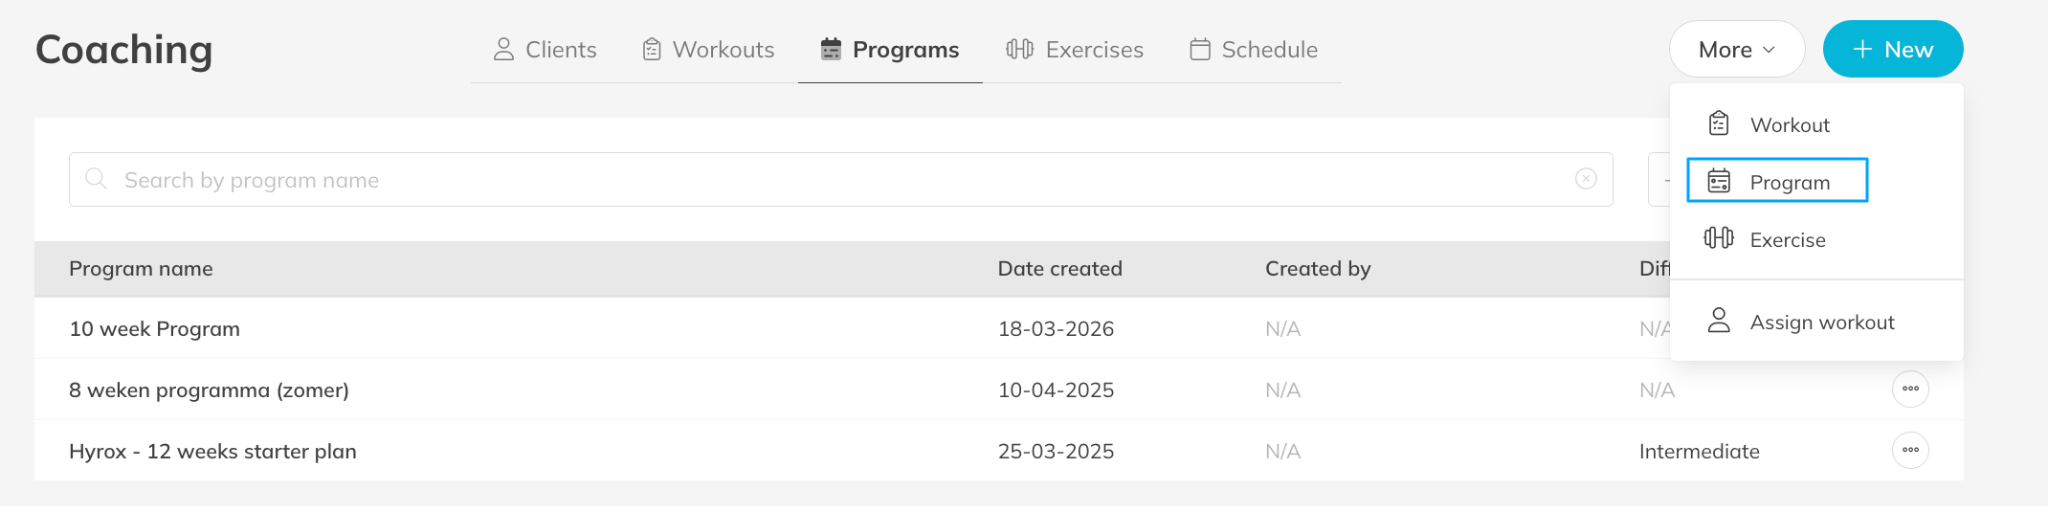Sort by Date created column header
This screenshot has height=506, width=2048.
coord(1059,269)
